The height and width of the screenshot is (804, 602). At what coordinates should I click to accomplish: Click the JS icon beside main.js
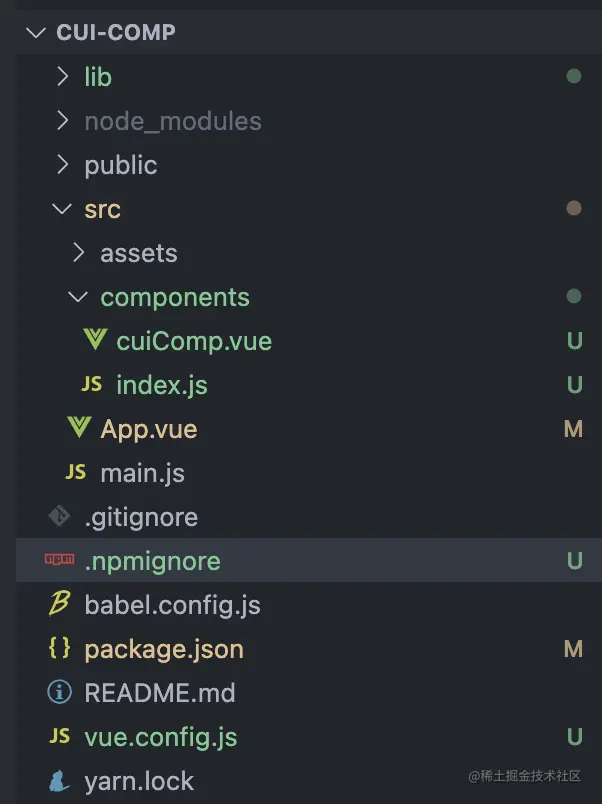(x=76, y=473)
